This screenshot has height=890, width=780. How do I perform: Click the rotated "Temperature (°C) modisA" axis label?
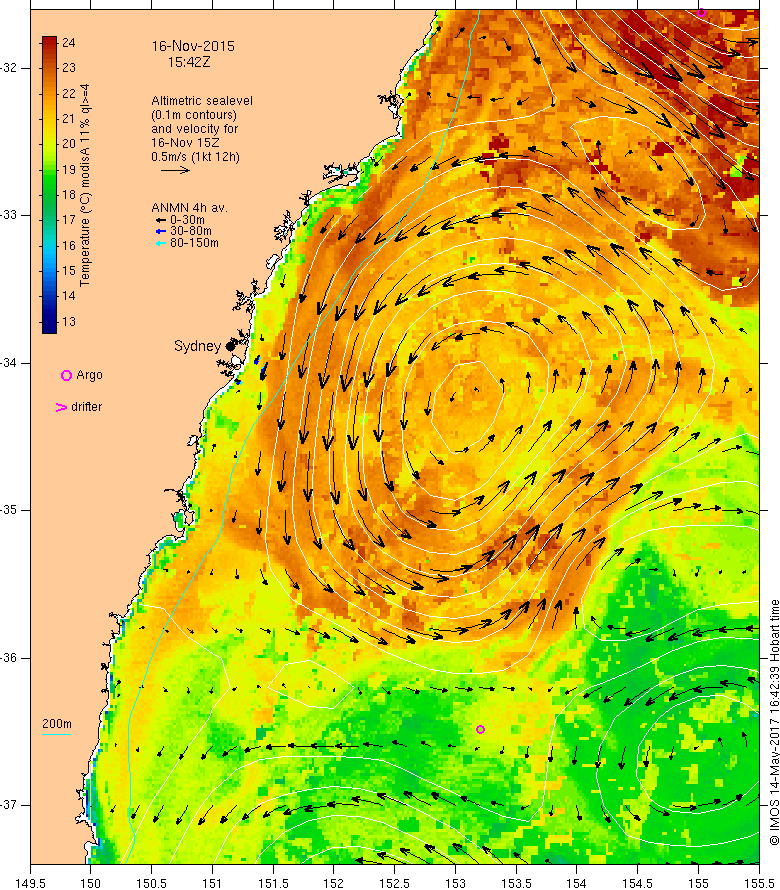pyautogui.click(x=85, y=186)
